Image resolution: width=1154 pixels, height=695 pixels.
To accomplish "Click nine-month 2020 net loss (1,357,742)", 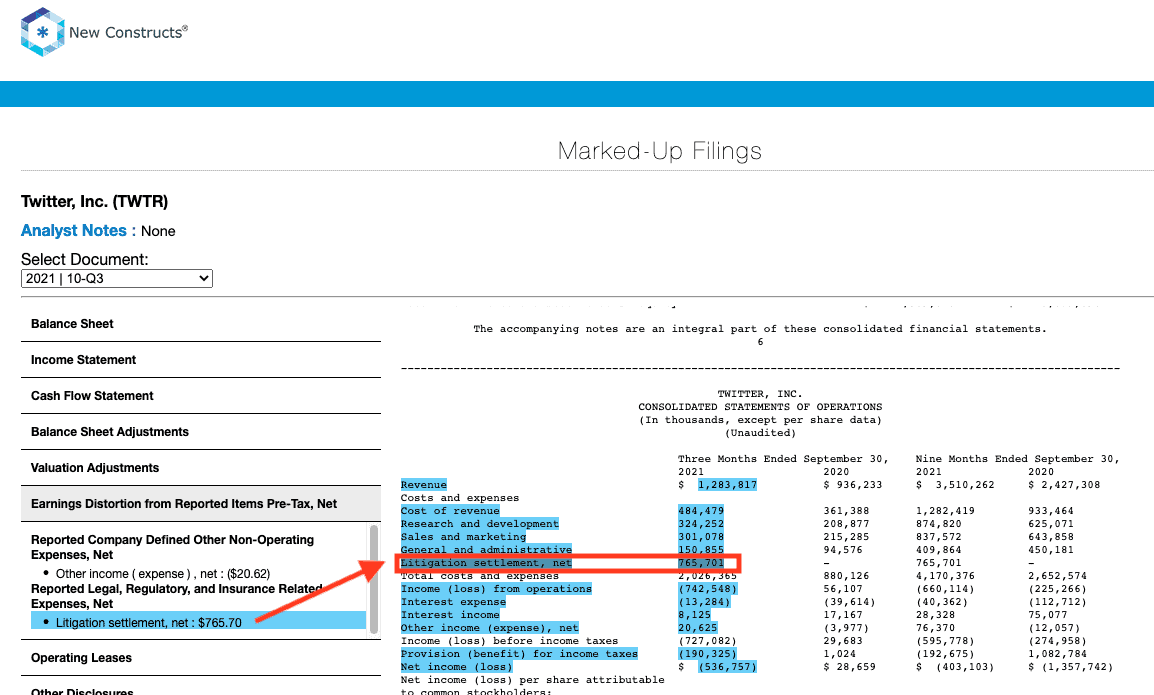I will coord(1071,666).
